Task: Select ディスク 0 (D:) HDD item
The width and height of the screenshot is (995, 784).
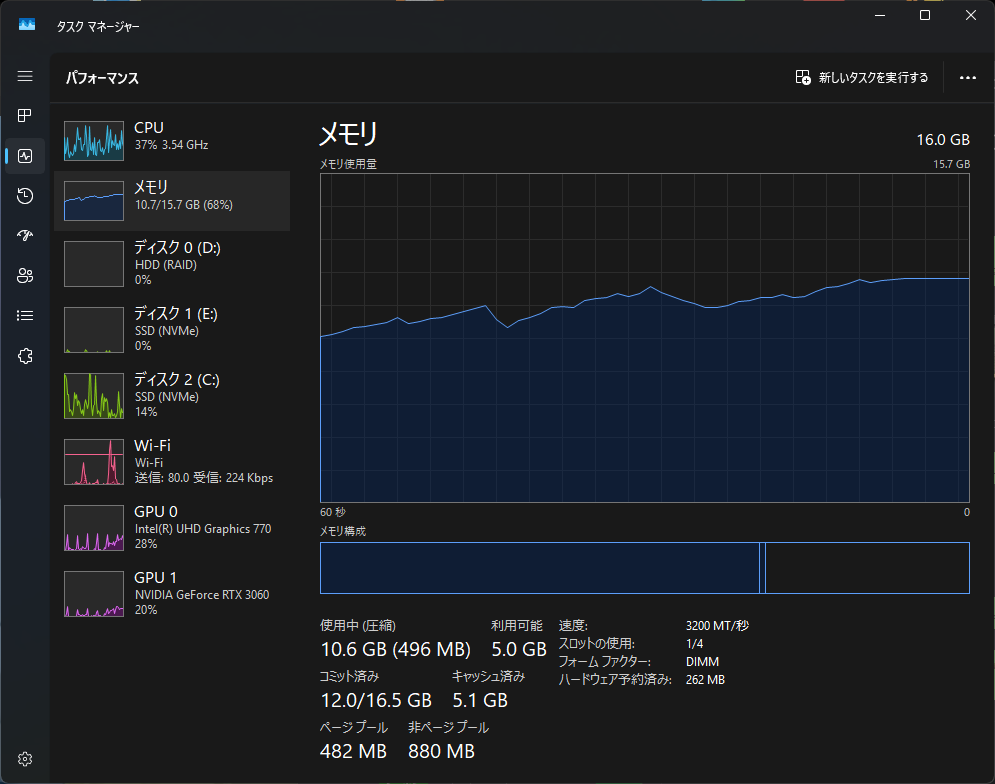Action: click(172, 263)
